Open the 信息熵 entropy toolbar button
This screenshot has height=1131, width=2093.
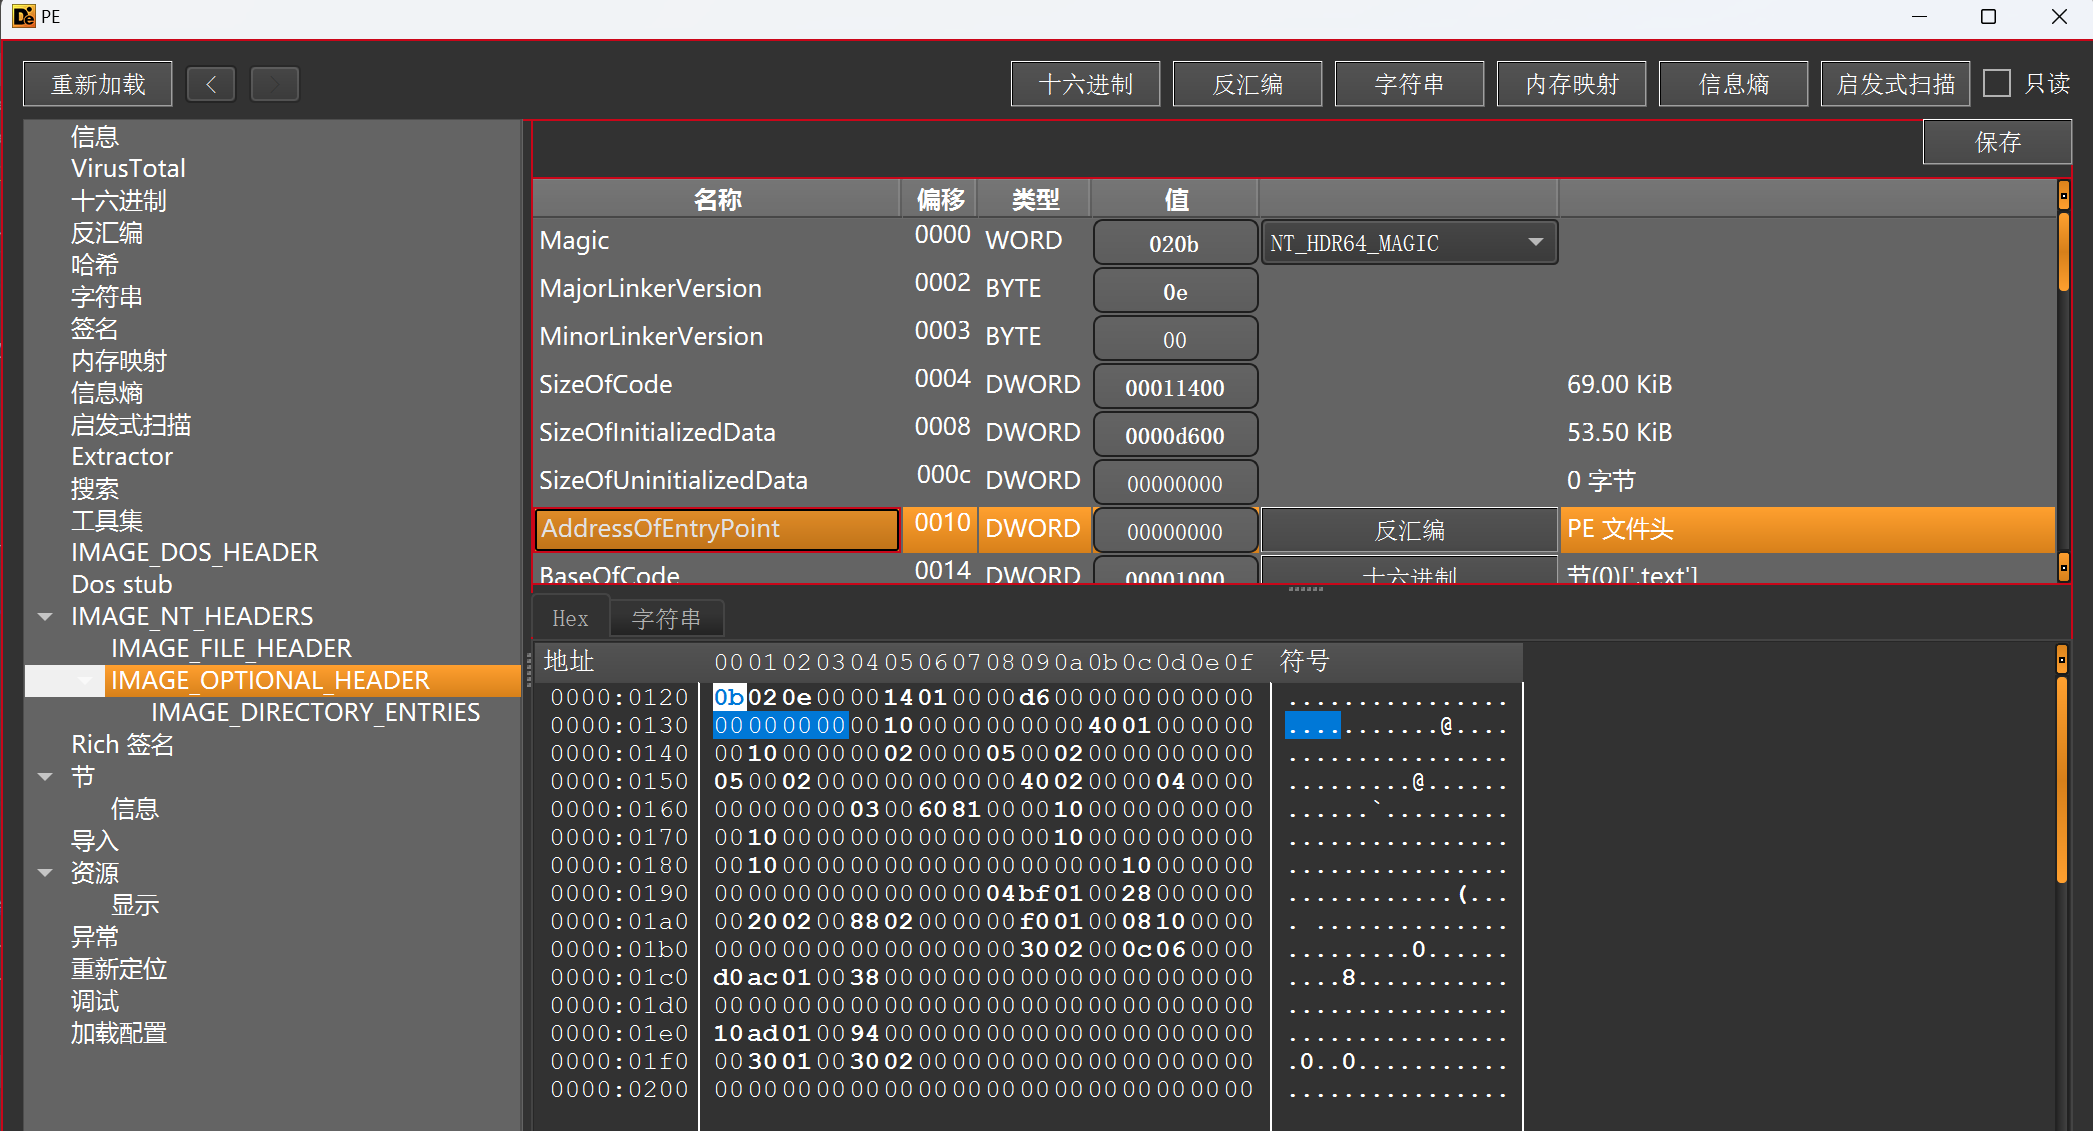click(x=1734, y=84)
